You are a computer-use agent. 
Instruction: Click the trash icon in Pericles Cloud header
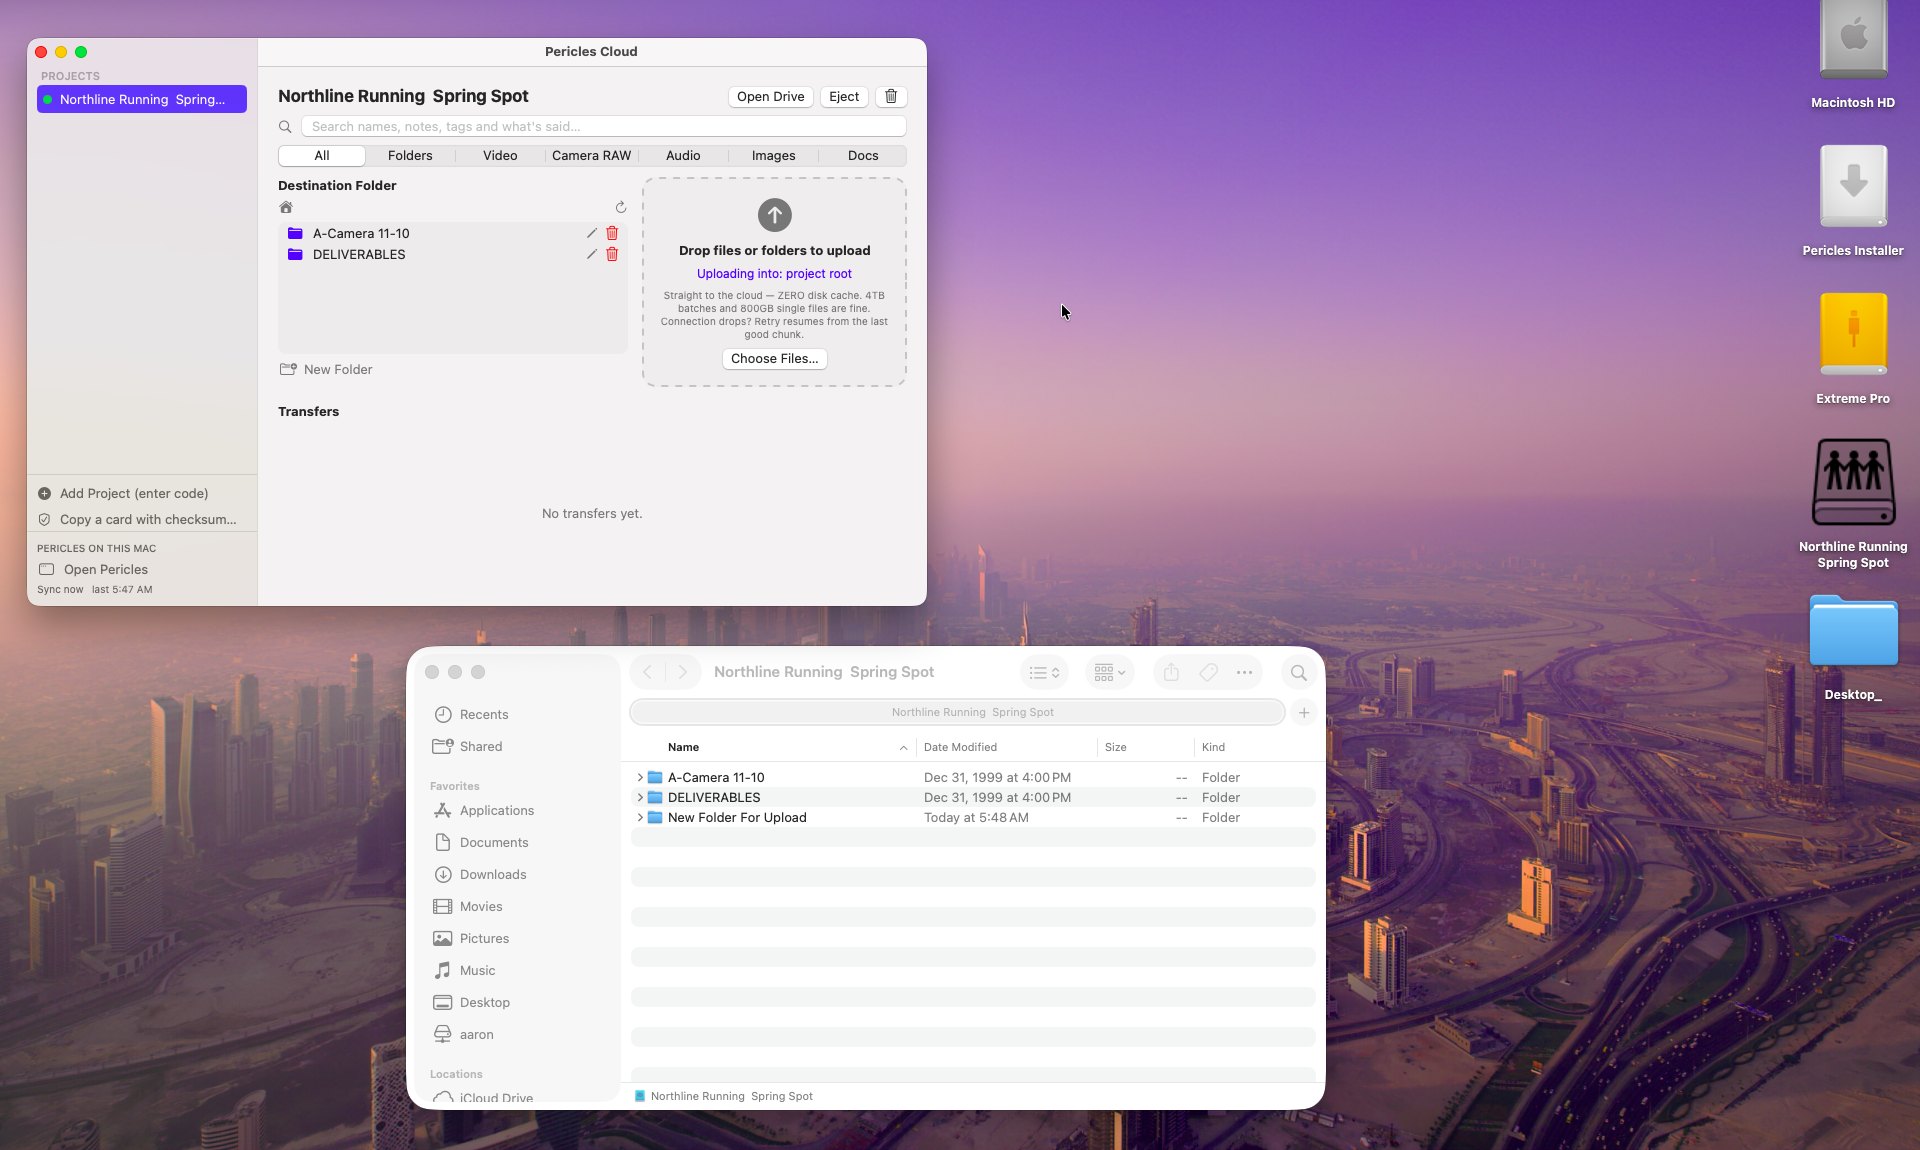[x=891, y=97]
